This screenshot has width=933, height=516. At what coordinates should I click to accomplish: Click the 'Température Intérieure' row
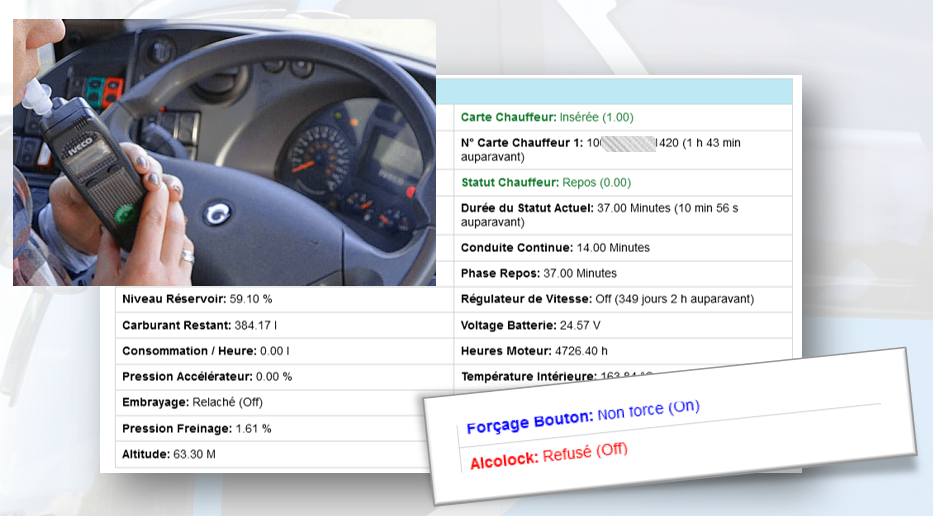(623, 376)
